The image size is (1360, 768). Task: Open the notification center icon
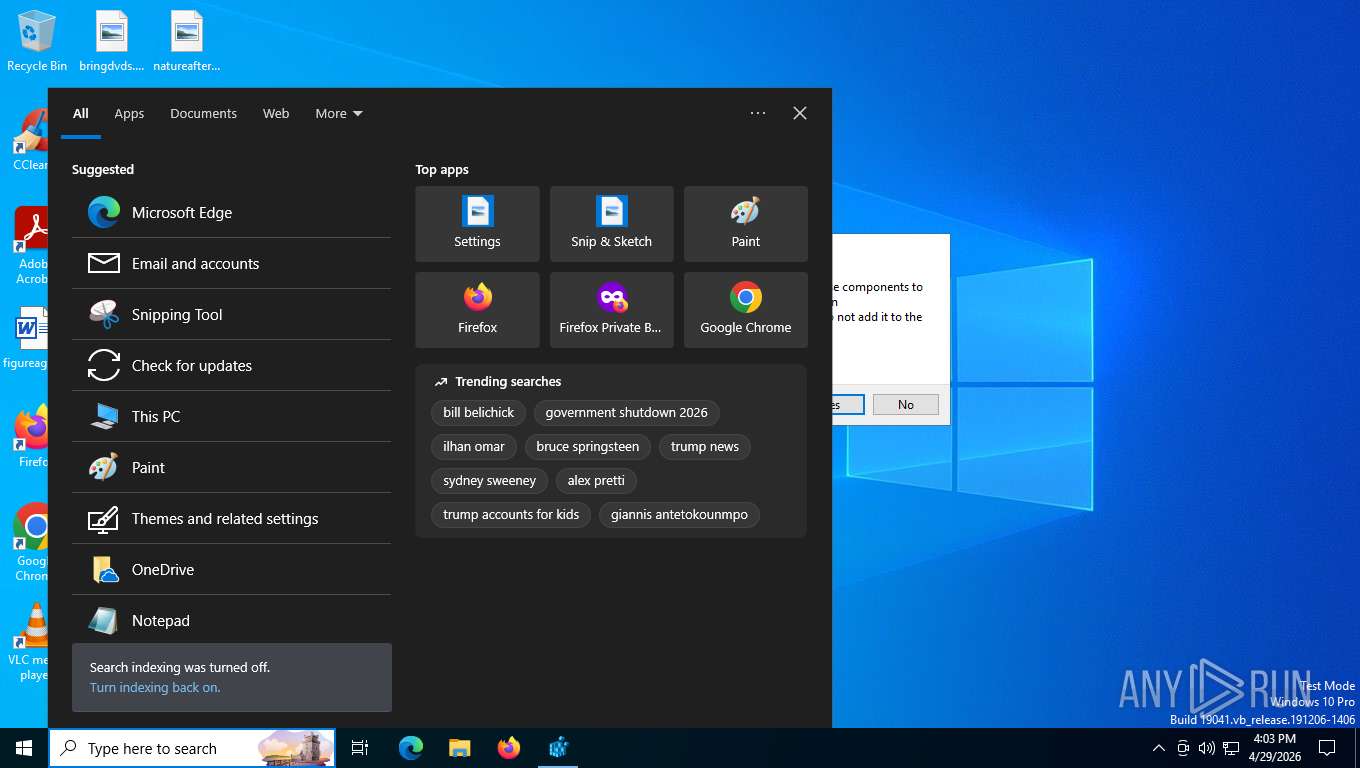pos(1327,748)
